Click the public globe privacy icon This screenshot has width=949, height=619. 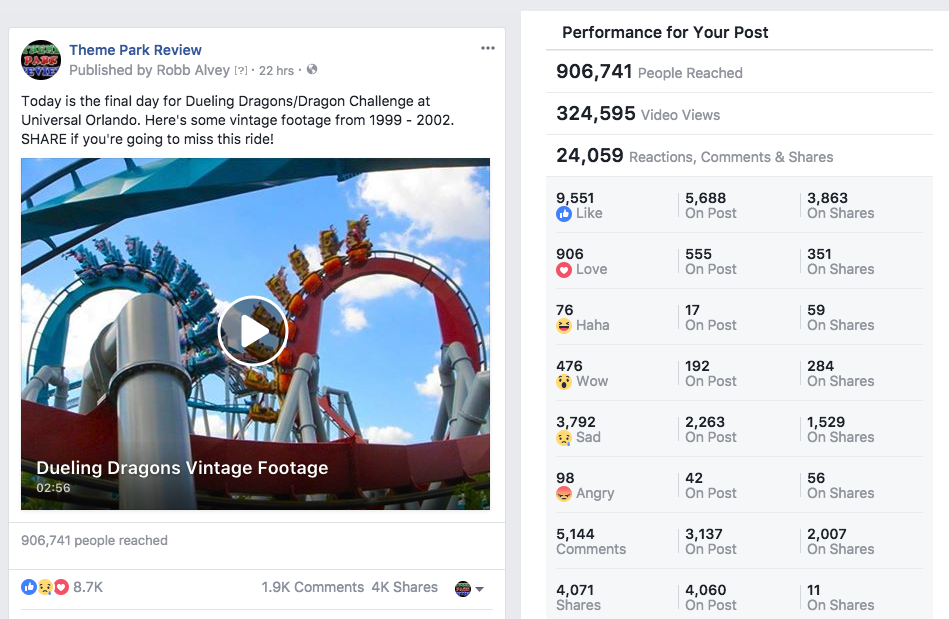[x=312, y=70]
